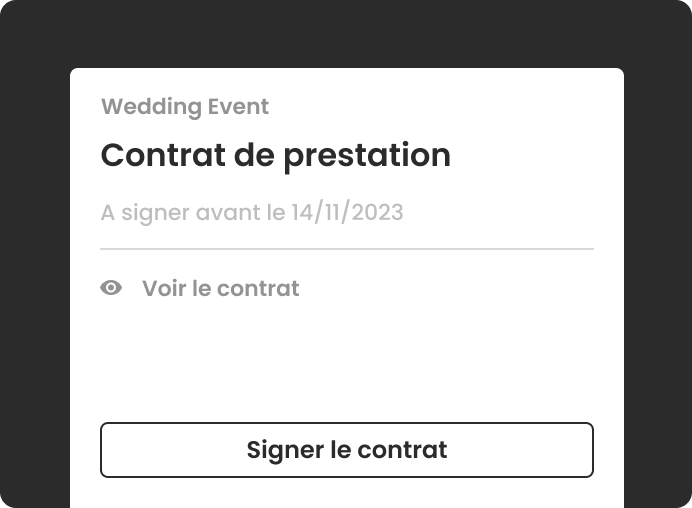The height and width of the screenshot is (508, 692).
Task: Select the Wedding Event label
Action: [x=185, y=107]
